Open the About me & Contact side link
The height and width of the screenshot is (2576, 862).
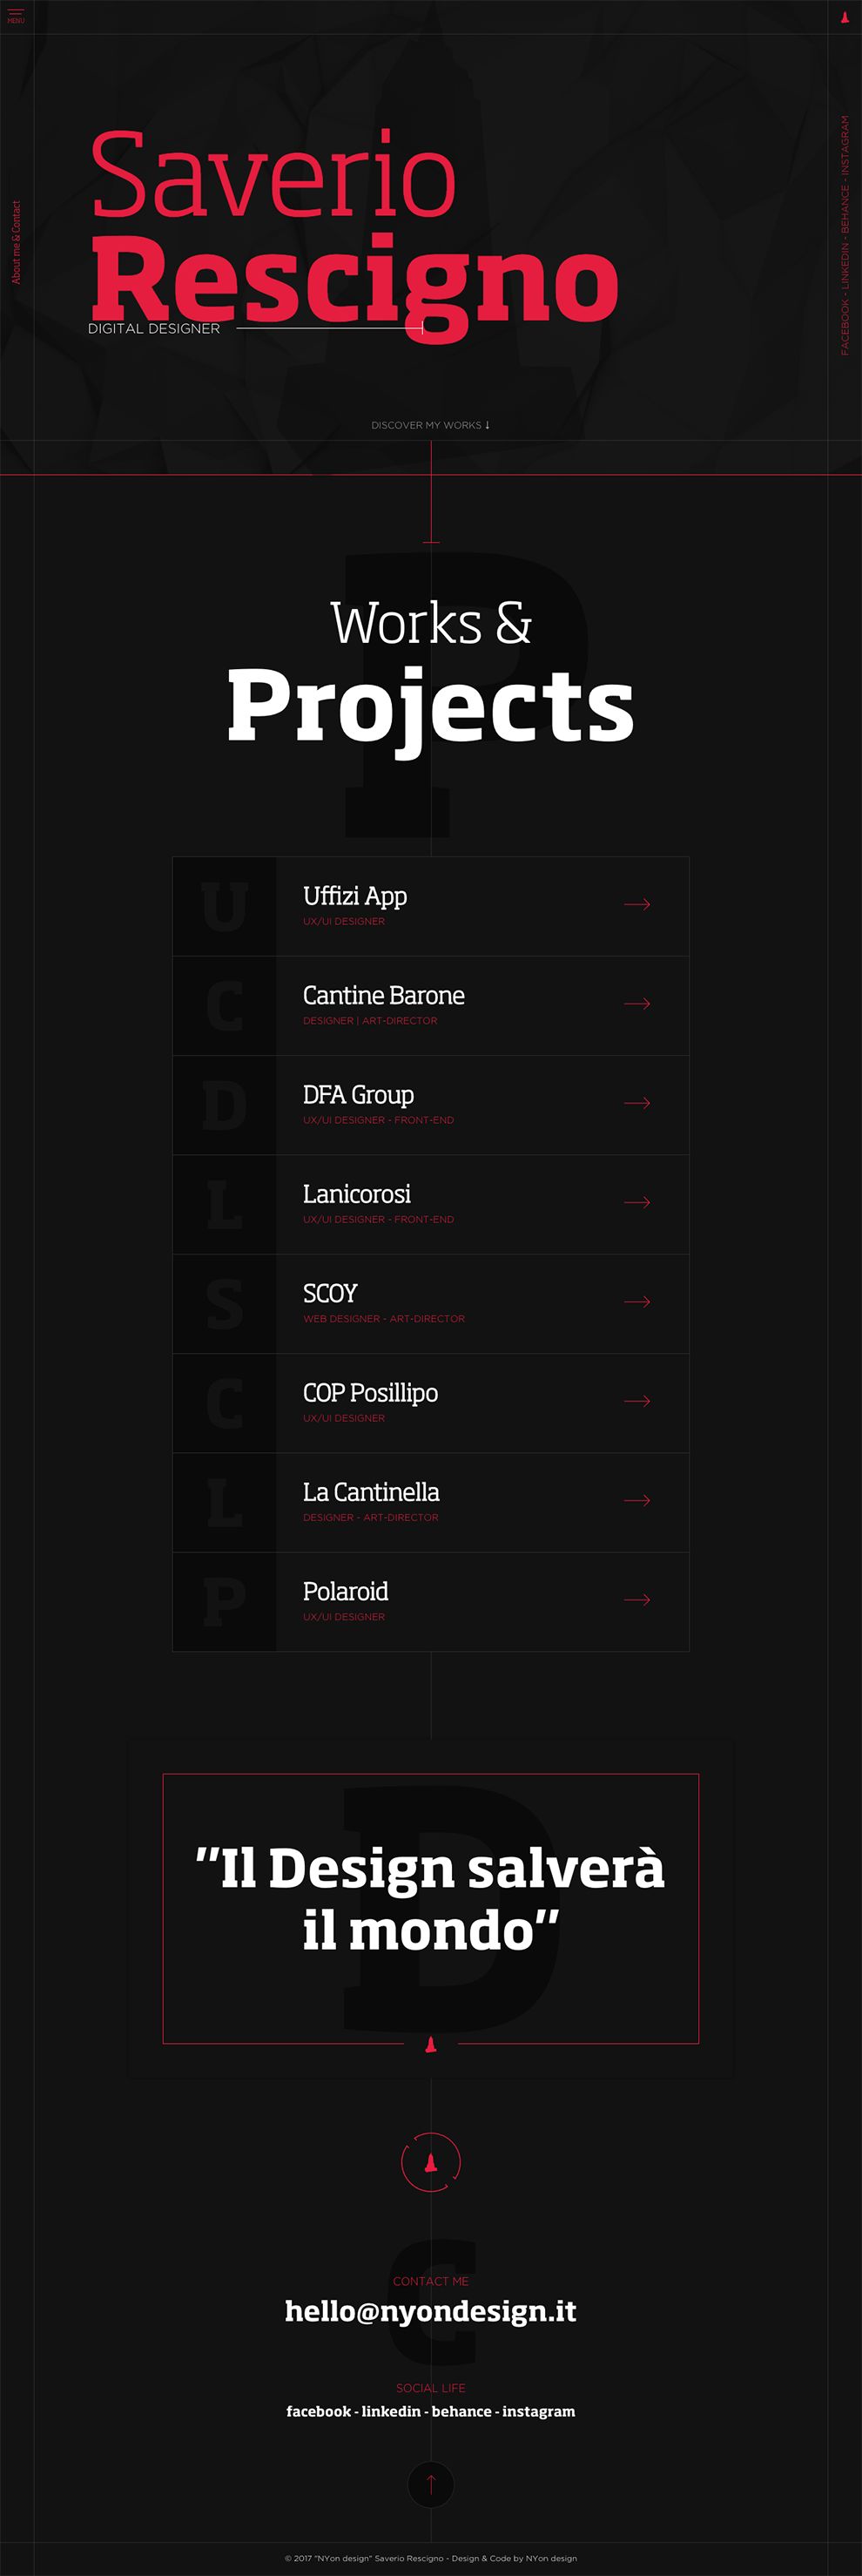pos(16,242)
